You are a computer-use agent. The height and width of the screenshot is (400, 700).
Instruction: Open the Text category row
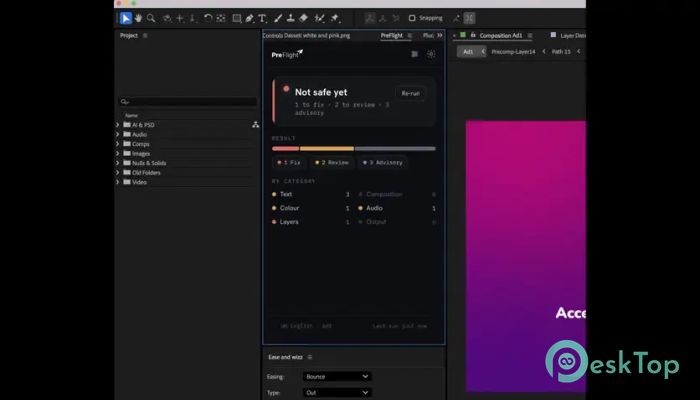click(x=311, y=194)
